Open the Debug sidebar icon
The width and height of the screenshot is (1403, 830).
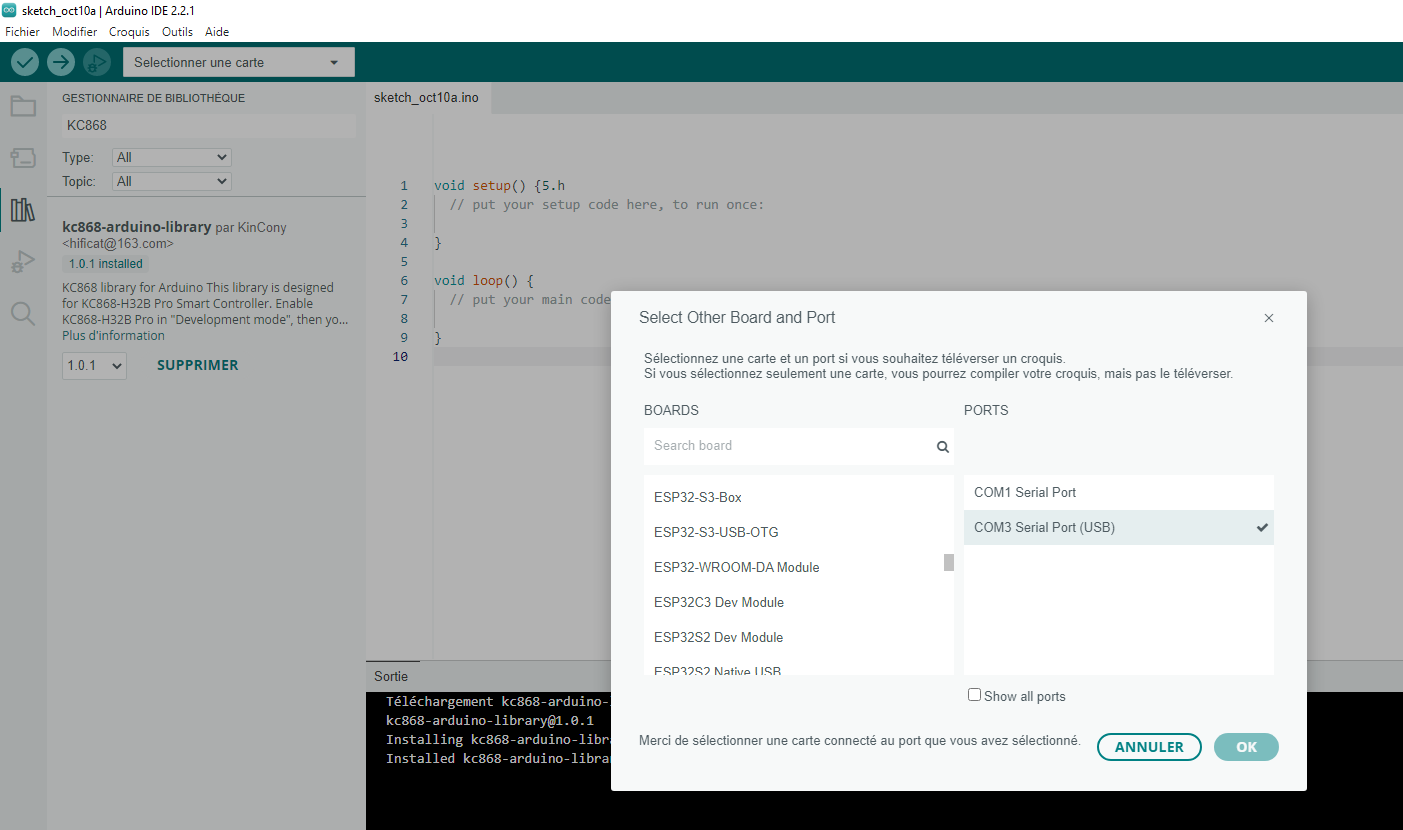click(23, 262)
